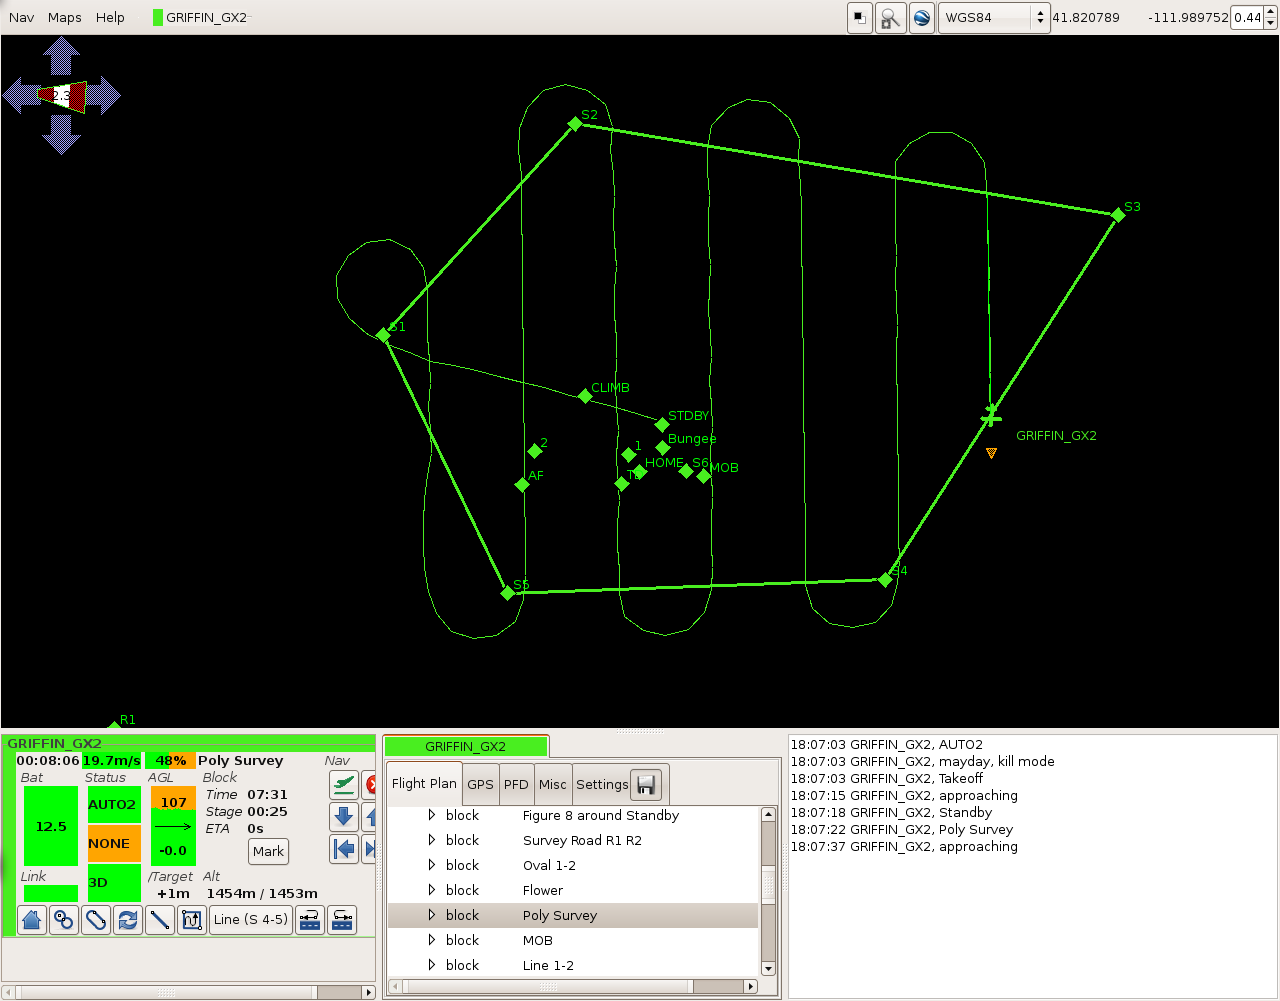Open the Maps menu
Image resolution: width=1280 pixels, height=1001 pixels.
(x=65, y=18)
